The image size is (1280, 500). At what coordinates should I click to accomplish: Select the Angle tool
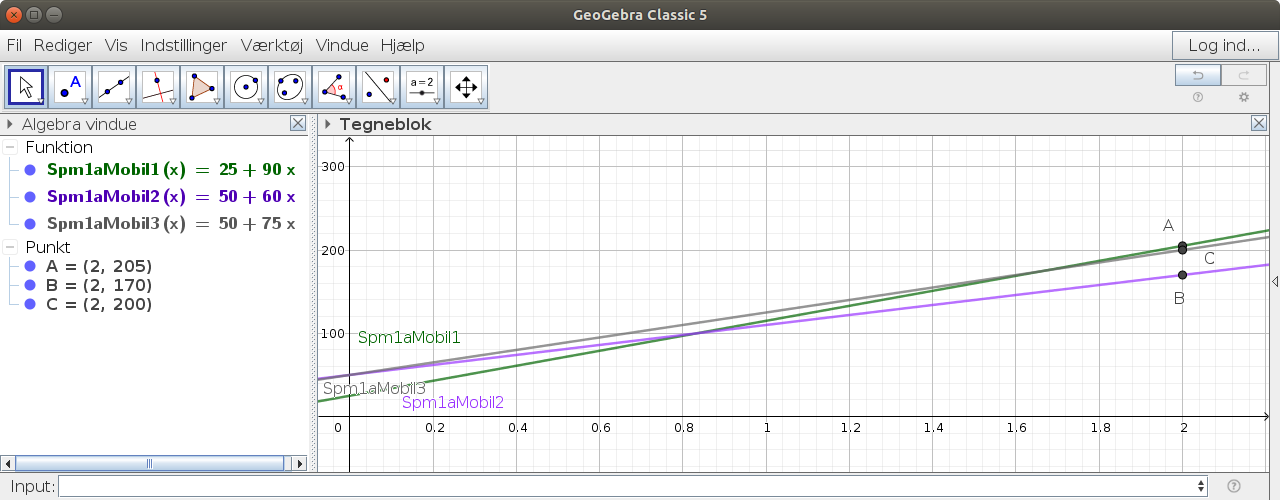[x=334, y=88]
